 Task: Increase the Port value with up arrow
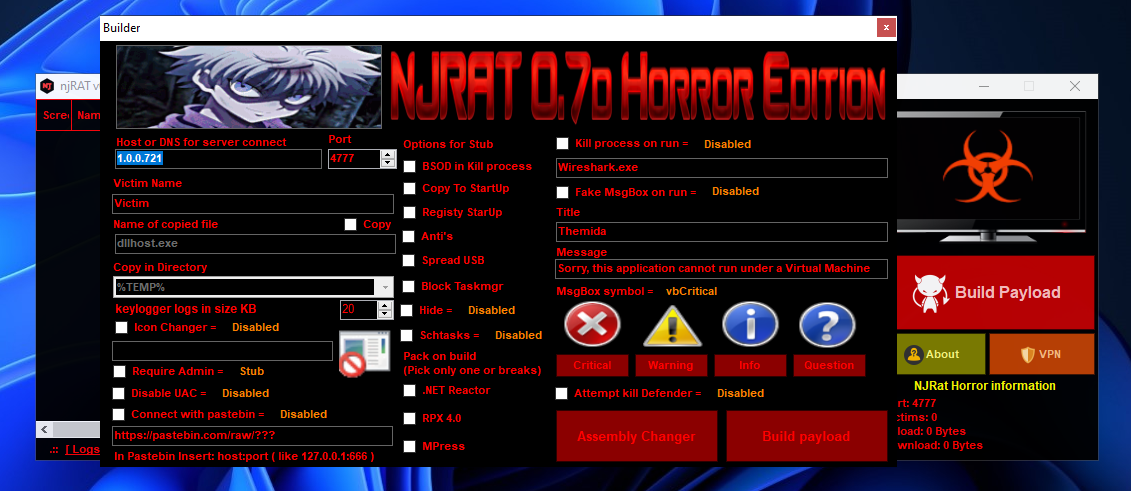[x=388, y=154]
